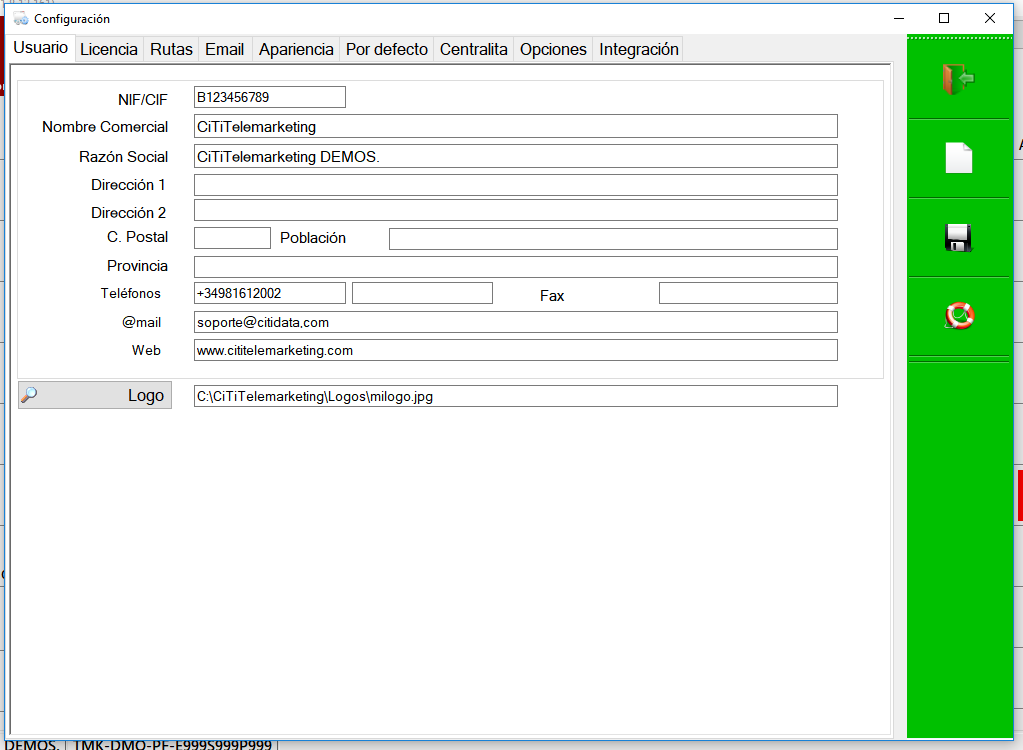Click the Provincia label
Screen dimensions: 1023x750
point(137,266)
